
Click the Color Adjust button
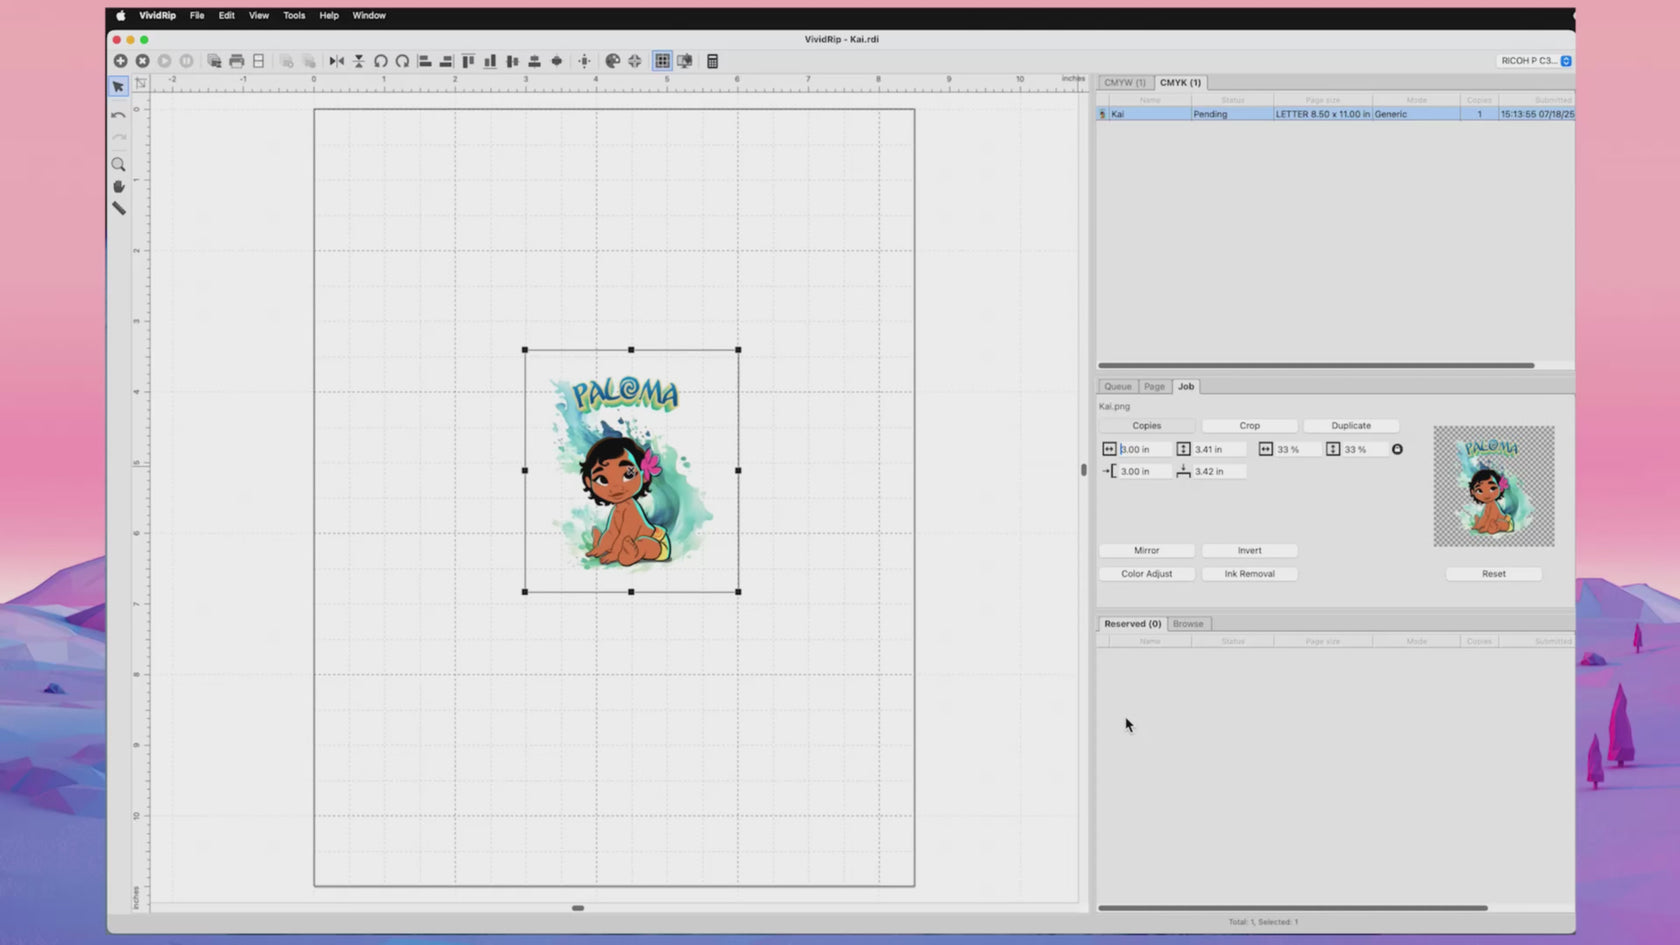pos(1146,574)
